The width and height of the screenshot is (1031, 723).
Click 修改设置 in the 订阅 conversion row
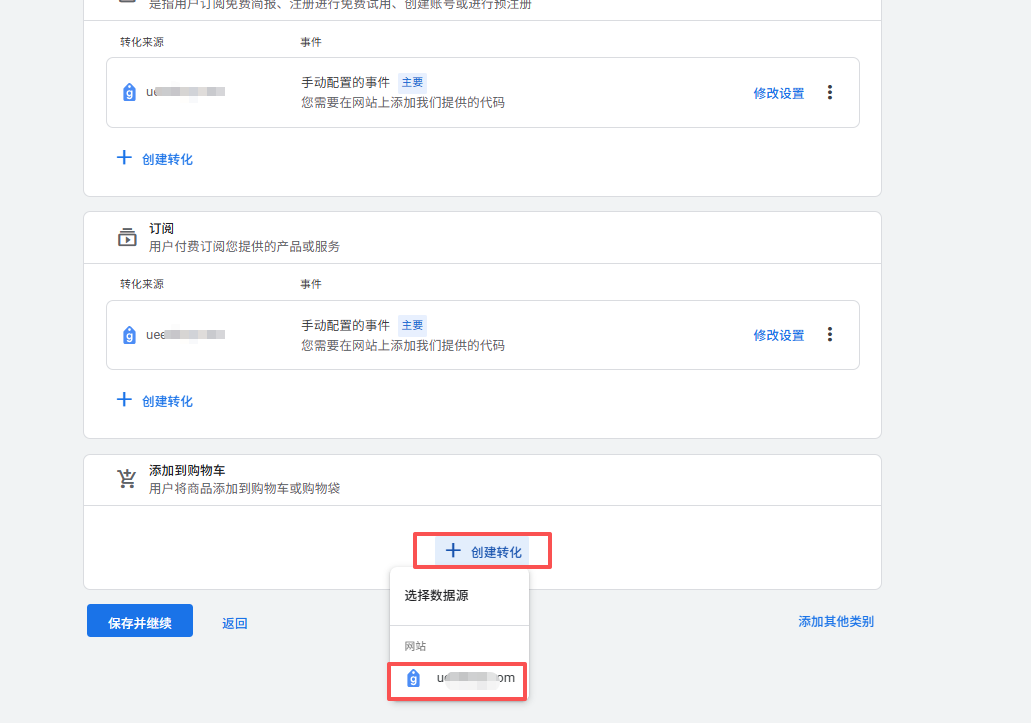point(778,335)
